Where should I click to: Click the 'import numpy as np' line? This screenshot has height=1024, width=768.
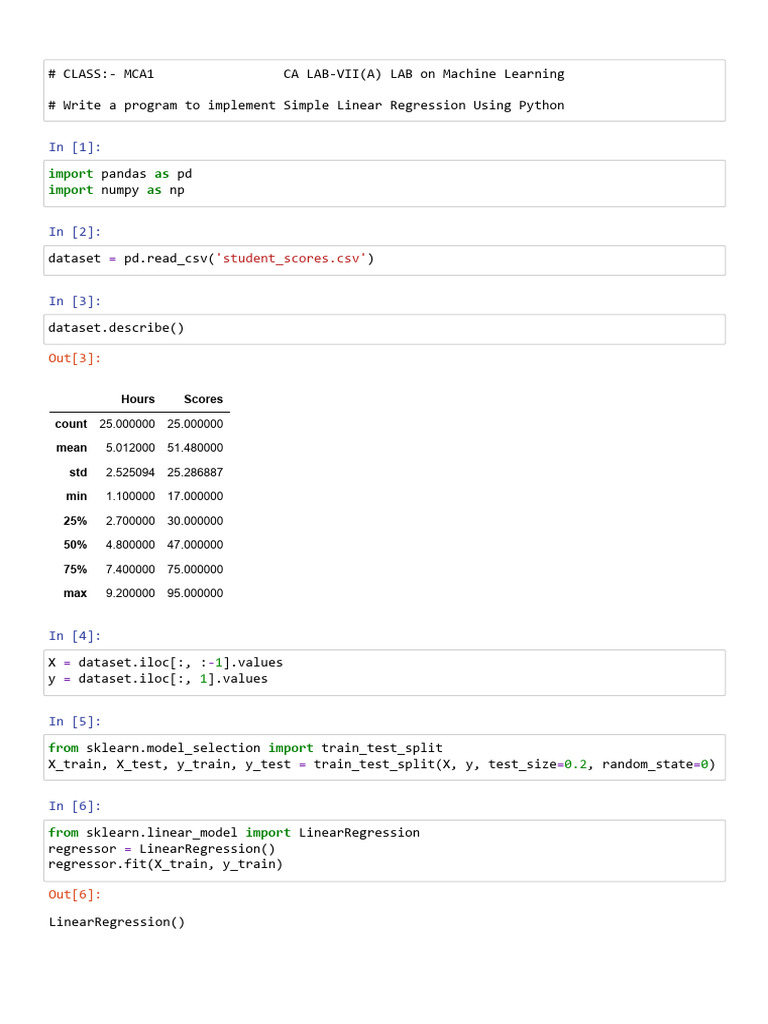click(116, 190)
